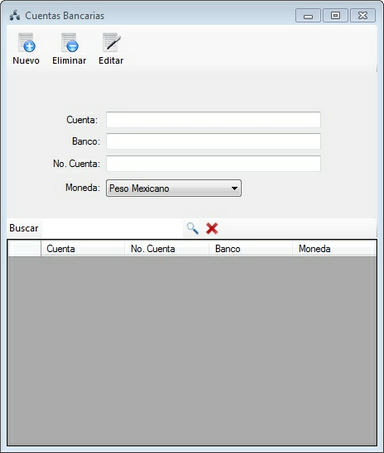Viewport: 384px width, 453px height.
Task: Click the Buscar label
Action: [x=24, y=228]
